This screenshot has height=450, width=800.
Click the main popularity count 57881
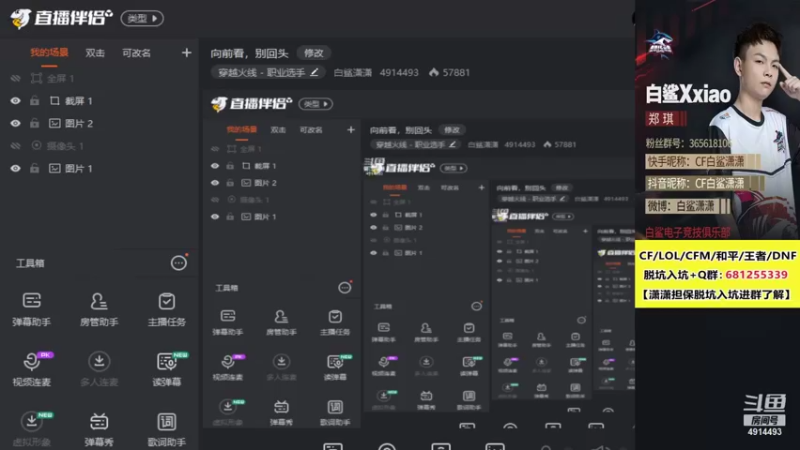point(456,72)
